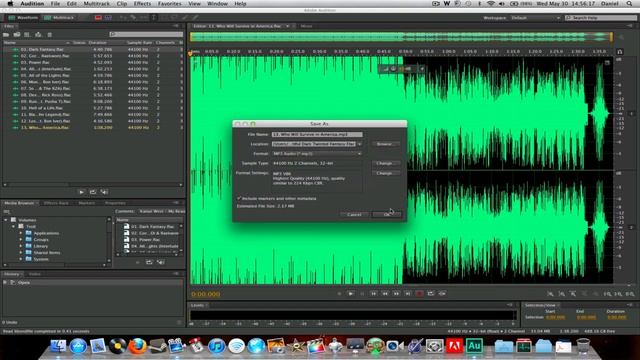Collapse the Volumes tree node
The image size is (640, 360).
coord(6,220)
